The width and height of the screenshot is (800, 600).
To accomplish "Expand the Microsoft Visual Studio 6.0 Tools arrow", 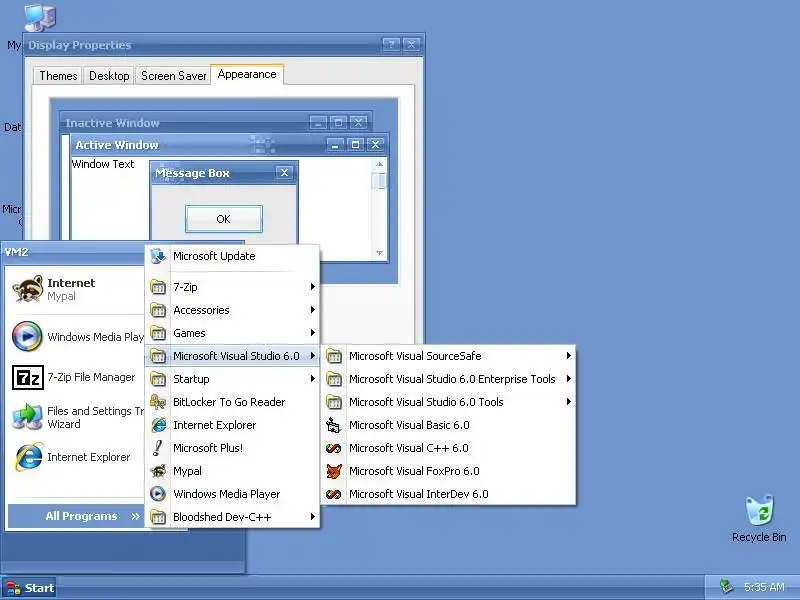I will pos(568,402).
